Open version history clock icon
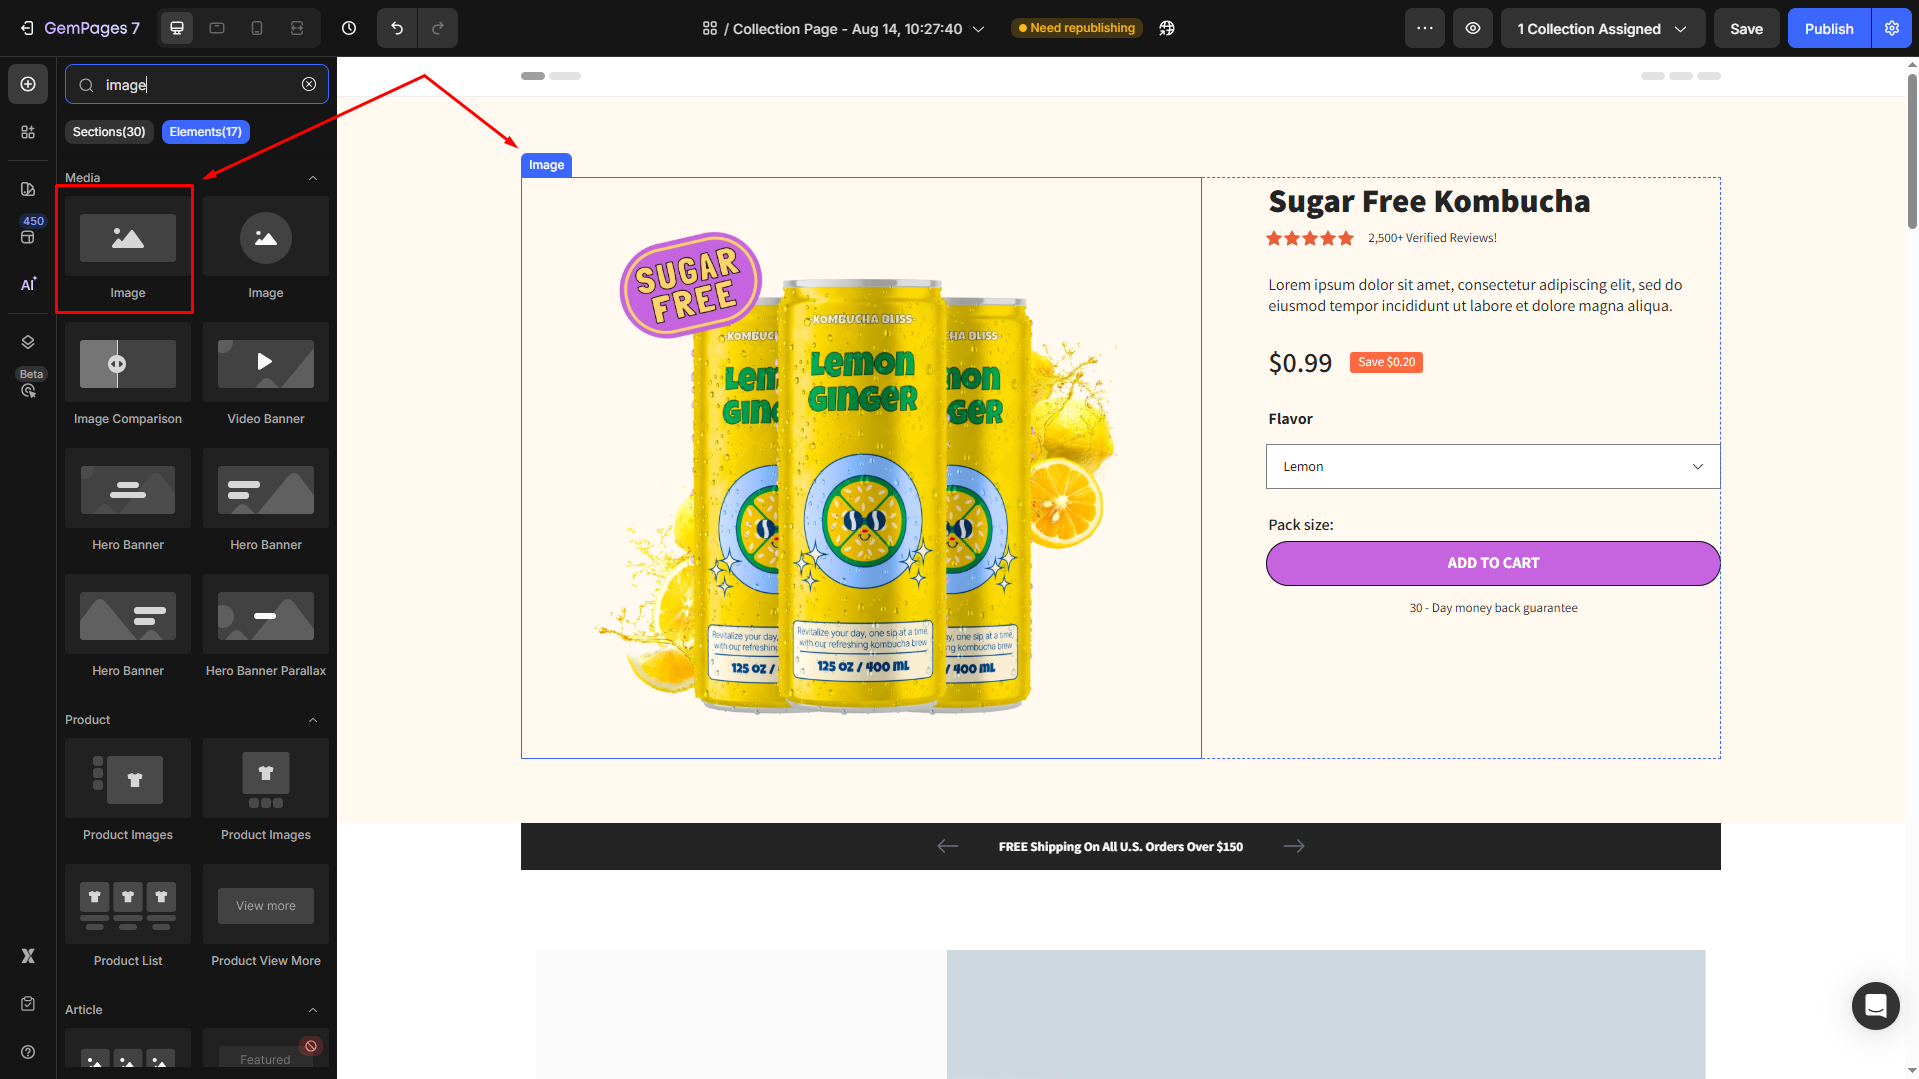The width and height of the screenshot is (1919, 1079). click(x=349, y=28)
